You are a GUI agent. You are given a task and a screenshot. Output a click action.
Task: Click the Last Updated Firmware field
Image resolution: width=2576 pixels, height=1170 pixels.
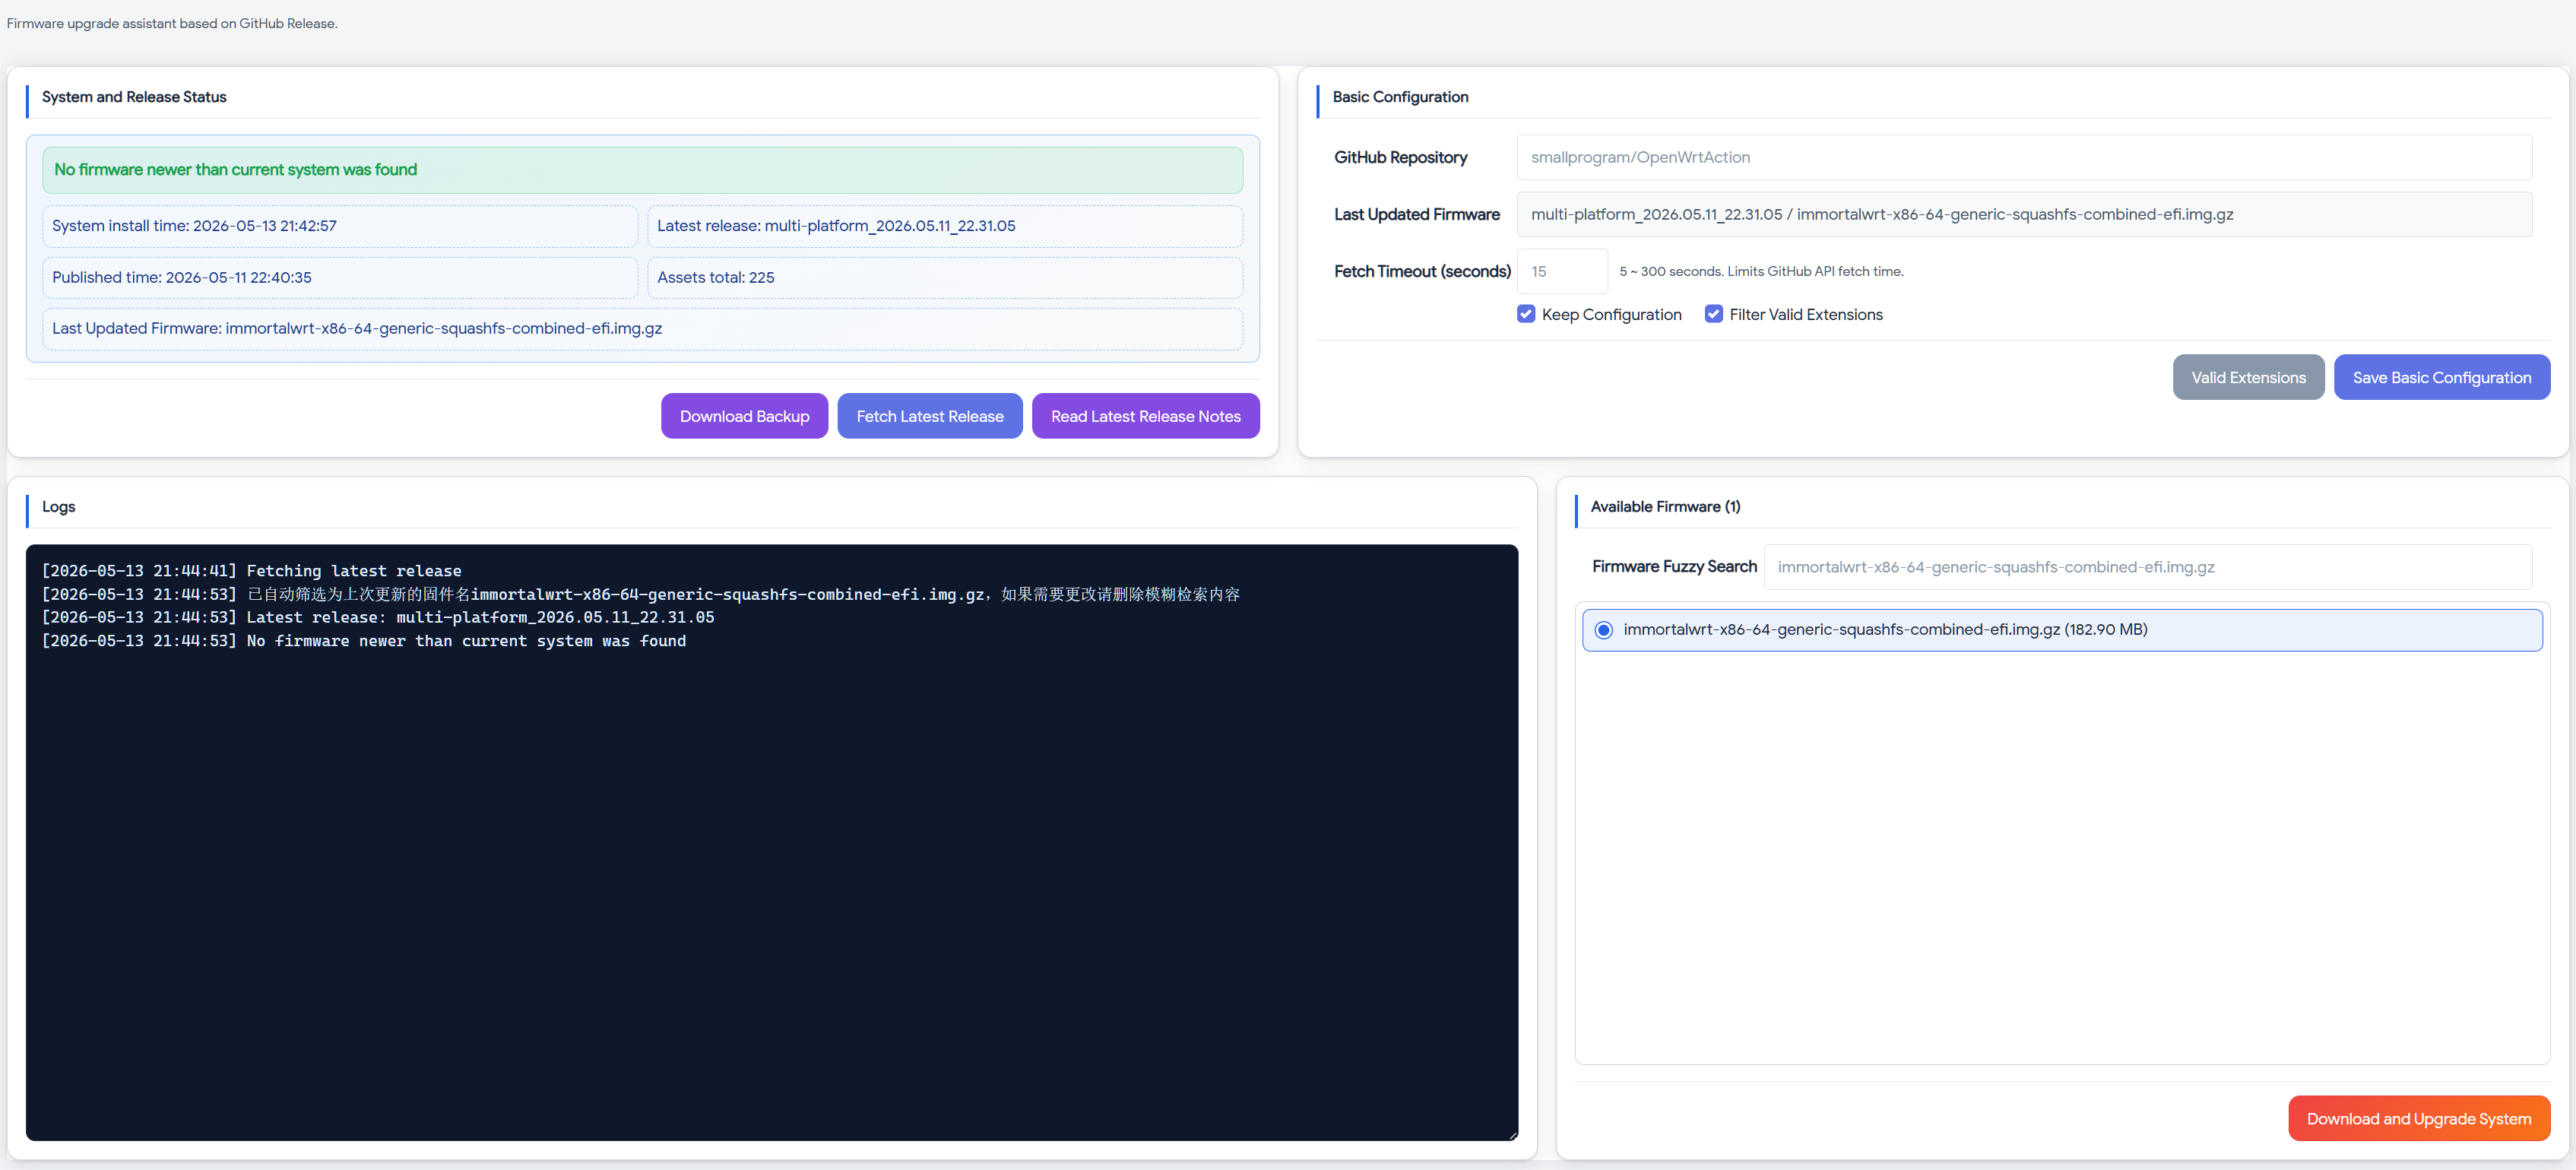coord(2024,214)
